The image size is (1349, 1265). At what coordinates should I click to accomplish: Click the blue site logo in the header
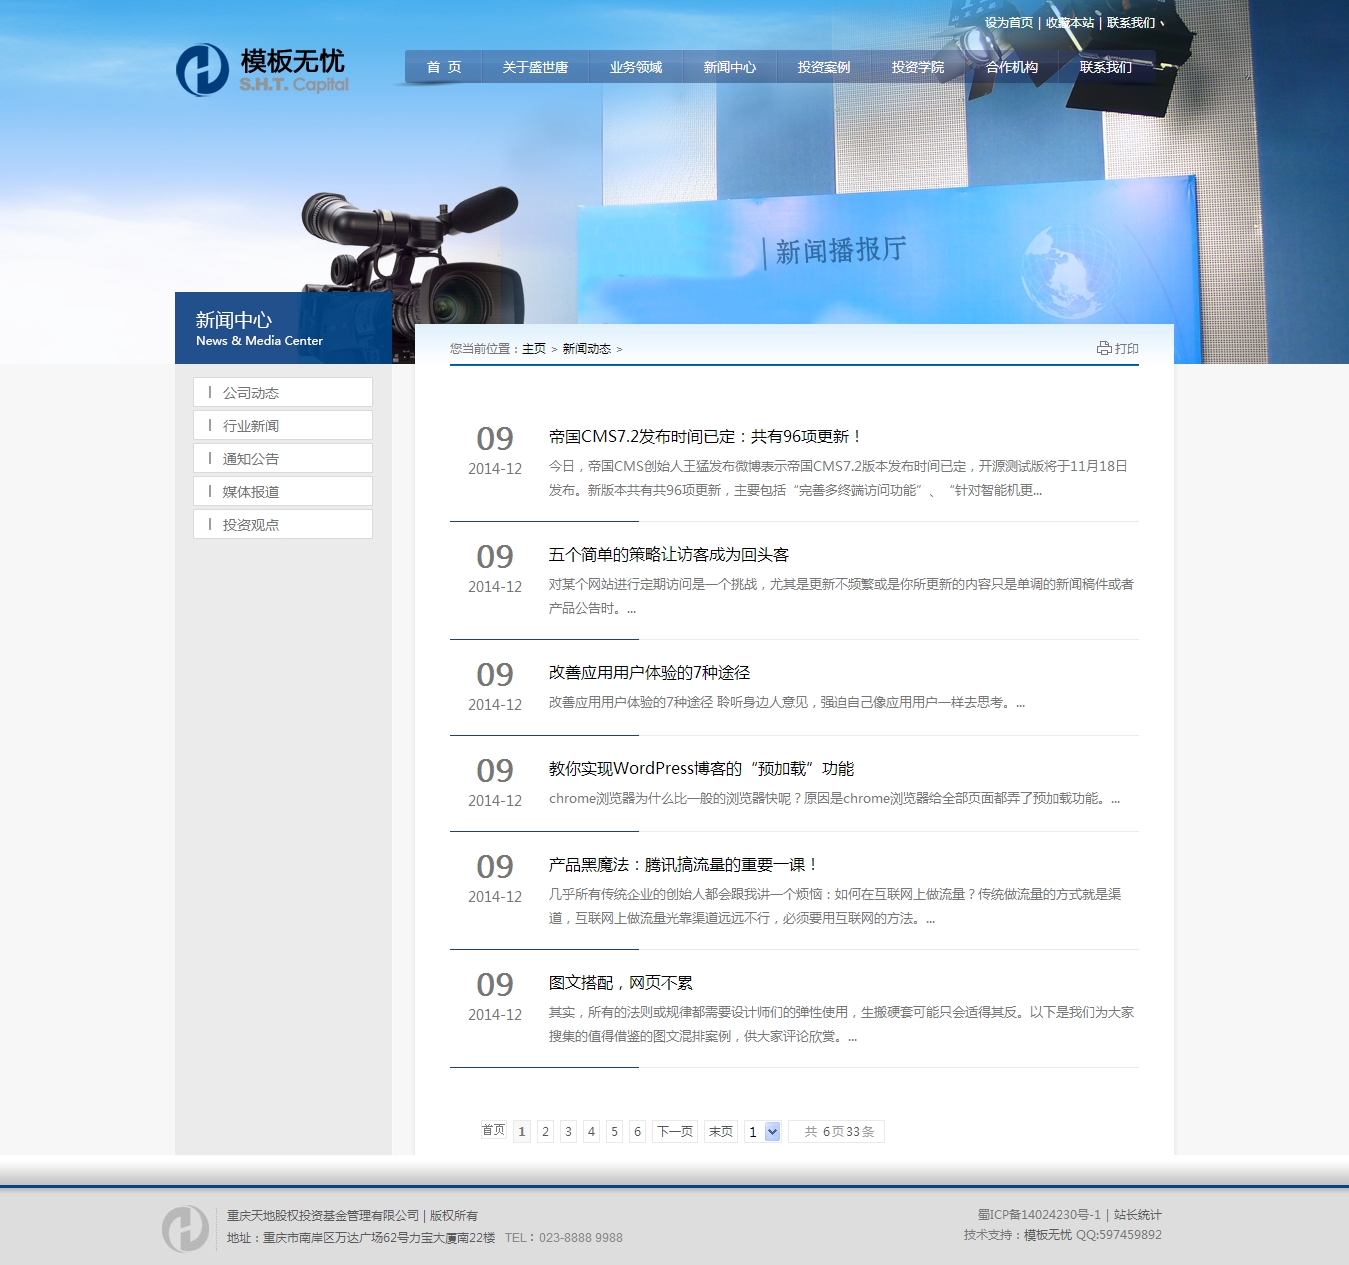(203, 70)
